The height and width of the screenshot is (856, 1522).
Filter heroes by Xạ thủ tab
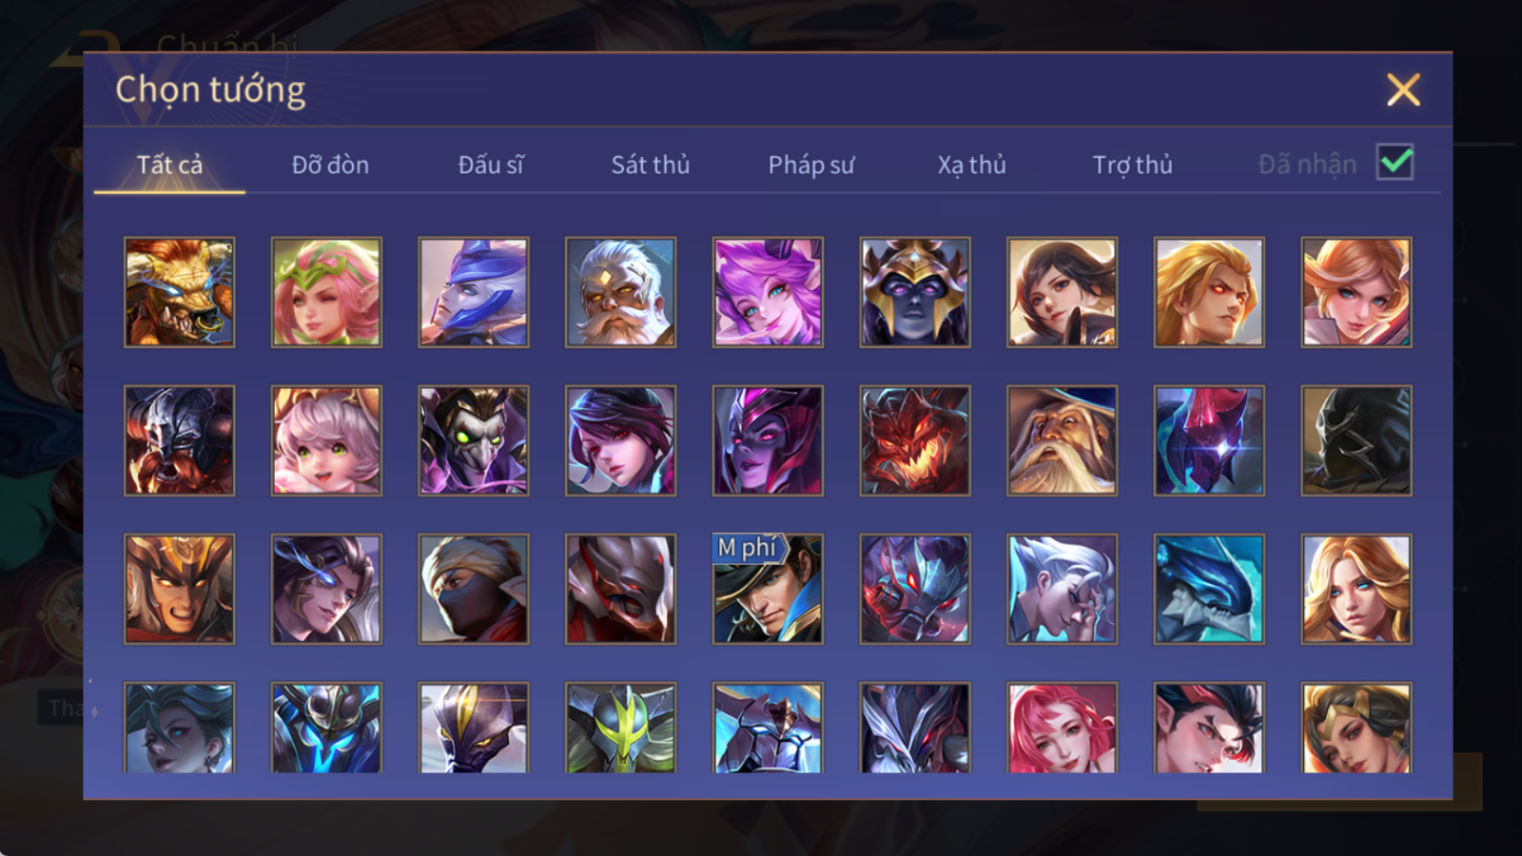(971, 164)
